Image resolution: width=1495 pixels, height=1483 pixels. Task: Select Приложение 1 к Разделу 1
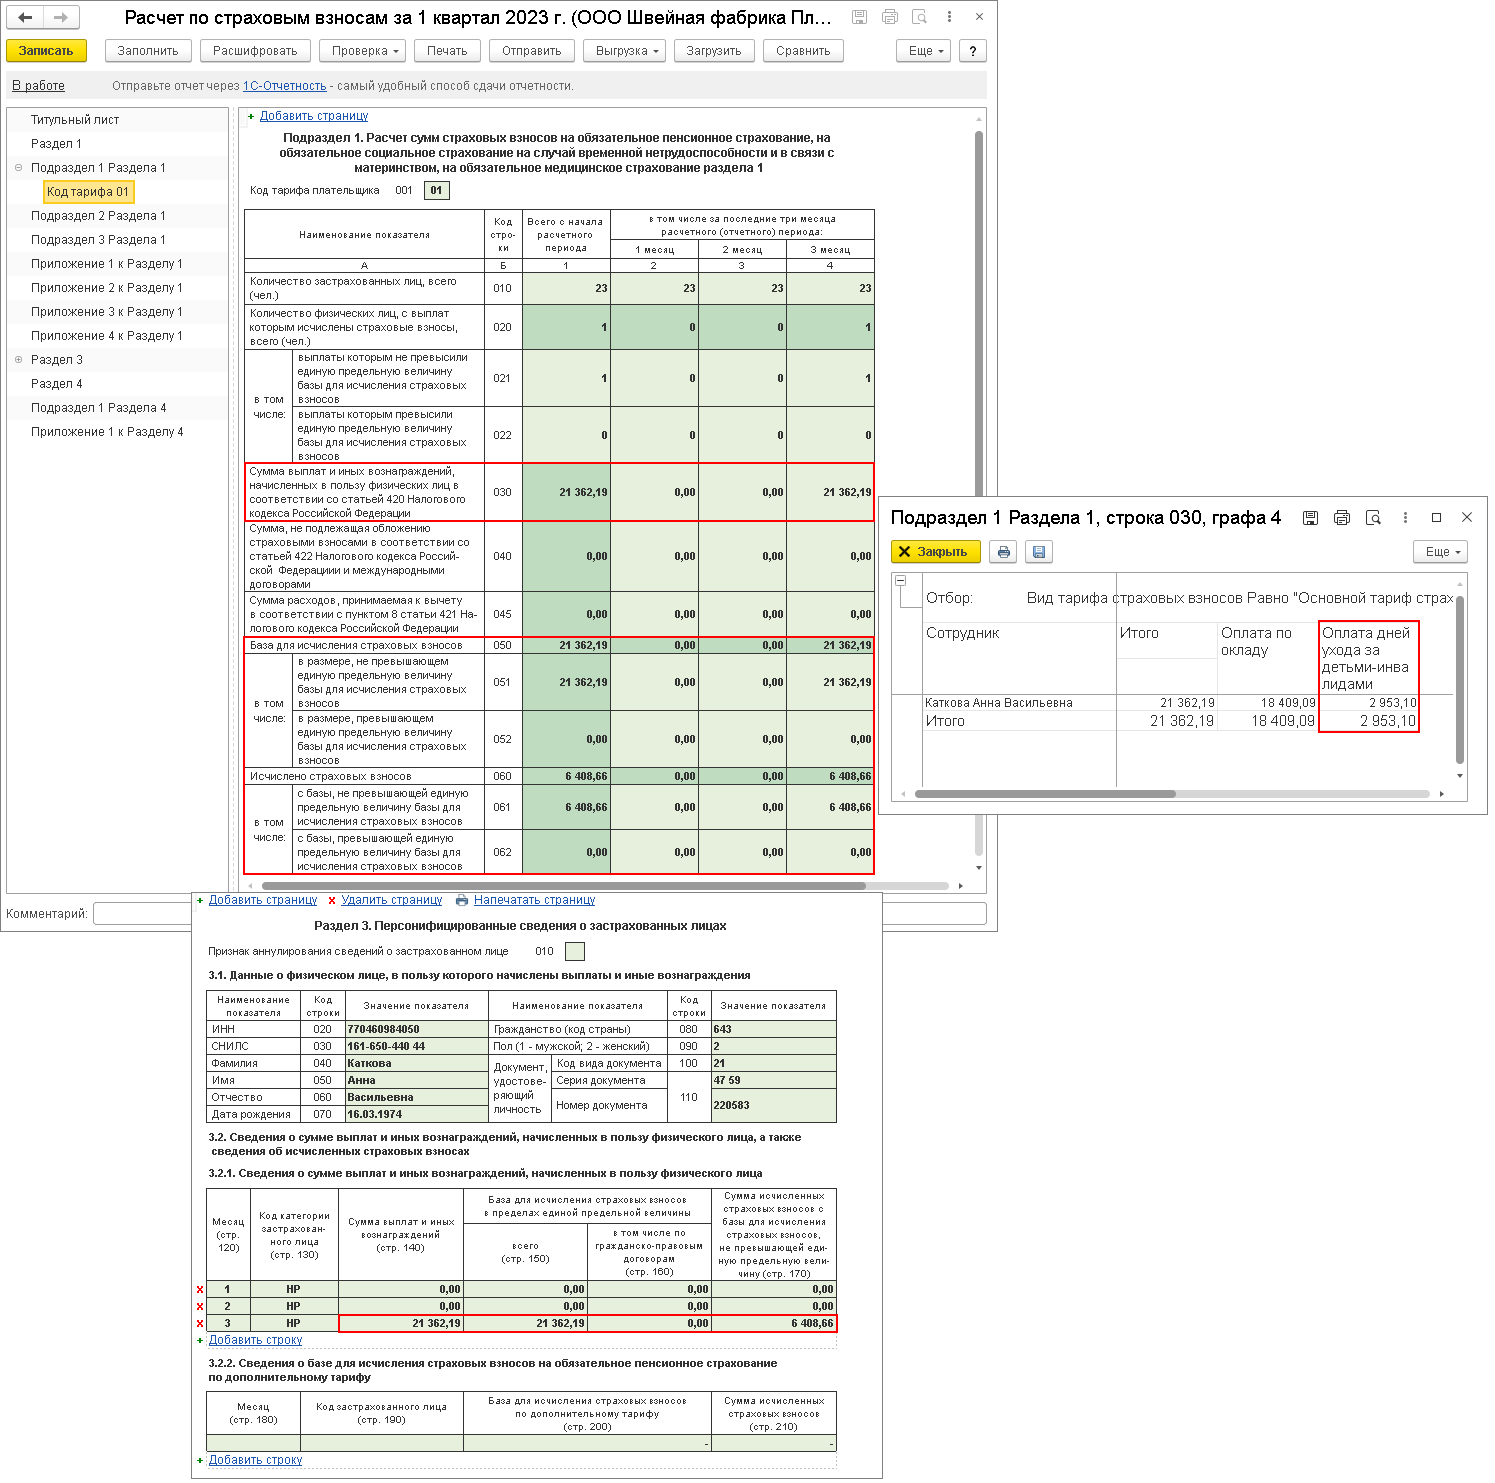coord(107,264)
